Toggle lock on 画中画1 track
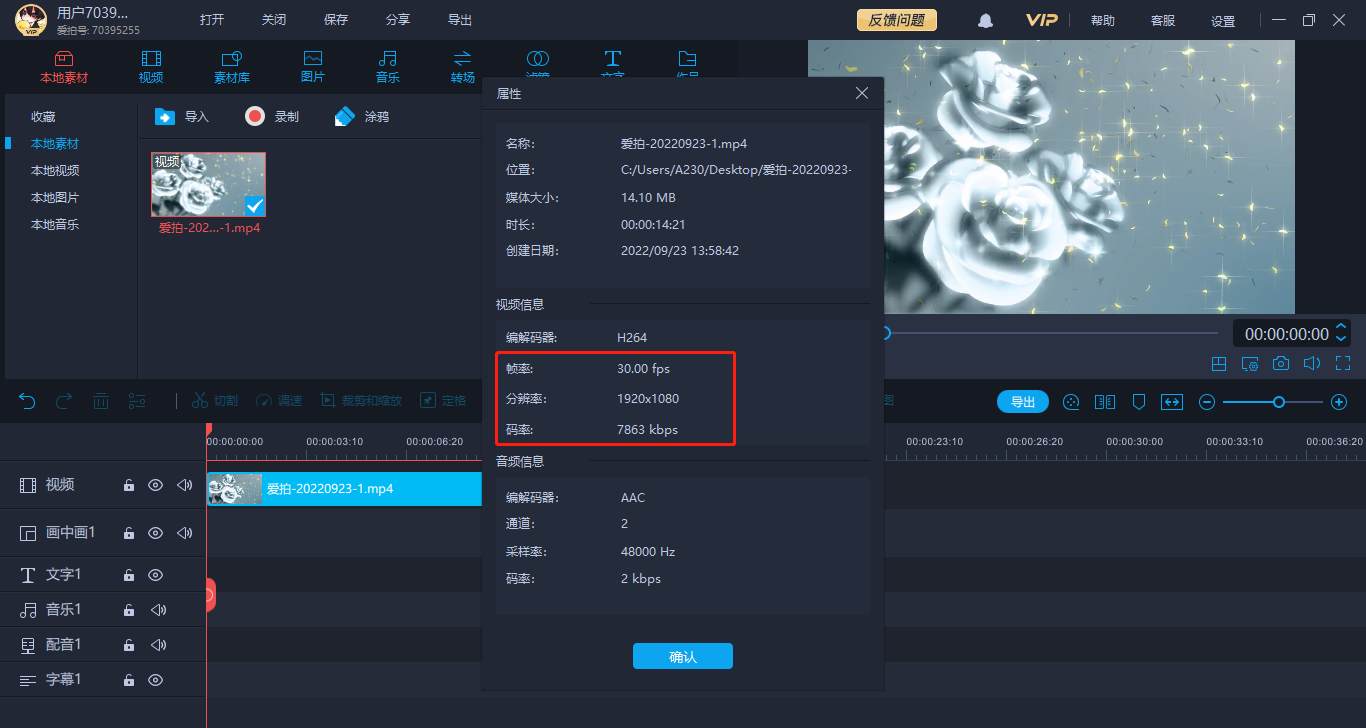 click(x=128, y=533)
